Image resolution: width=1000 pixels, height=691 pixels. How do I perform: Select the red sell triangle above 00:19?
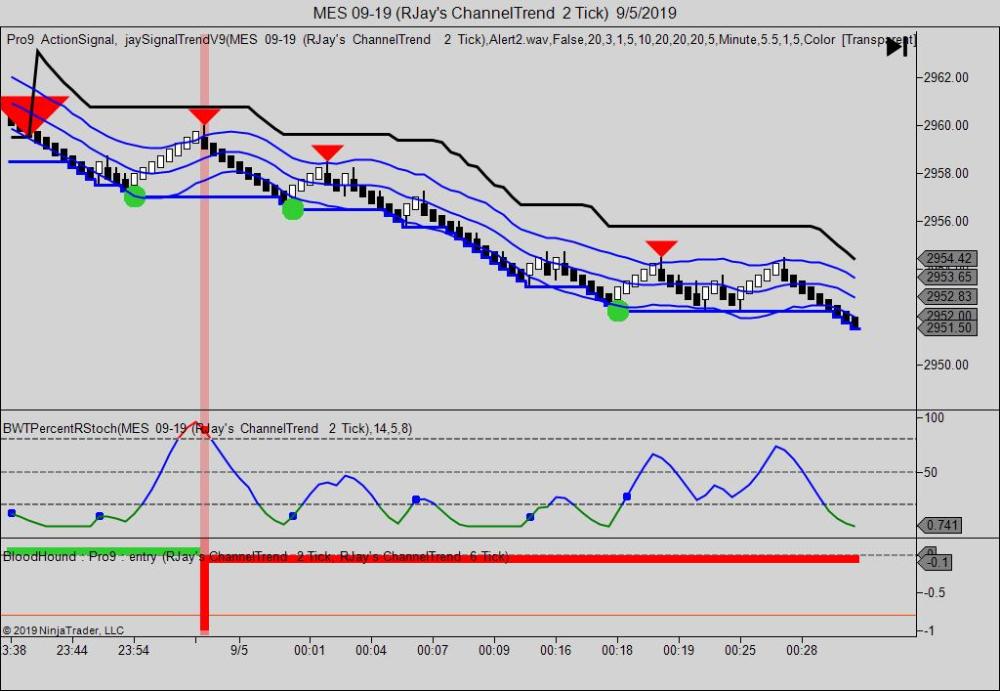coord(661,247)
